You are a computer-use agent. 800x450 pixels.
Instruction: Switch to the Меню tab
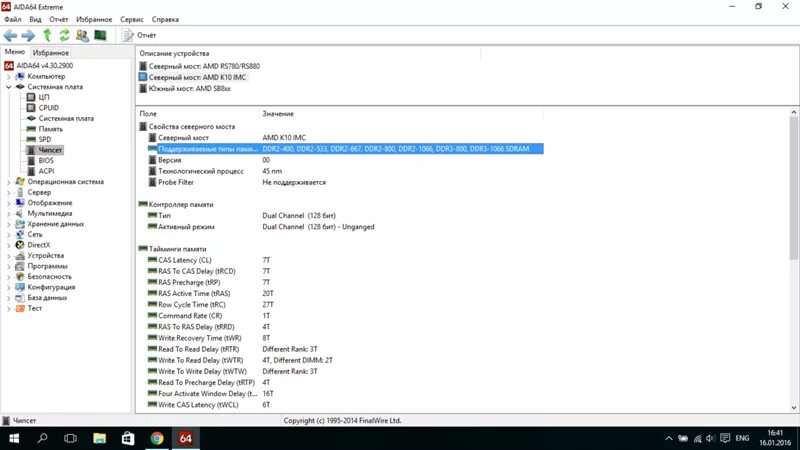click(15, 52)
